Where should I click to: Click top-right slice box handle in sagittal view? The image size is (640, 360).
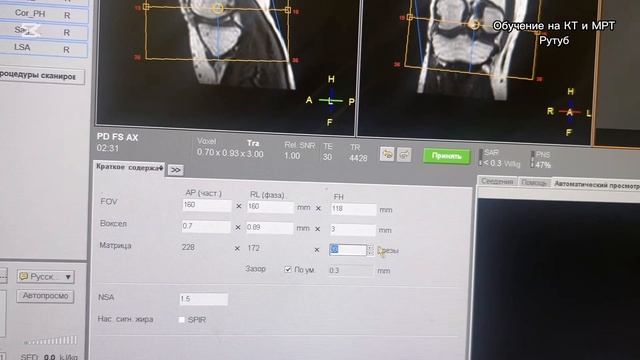click(x=288, y=10)
